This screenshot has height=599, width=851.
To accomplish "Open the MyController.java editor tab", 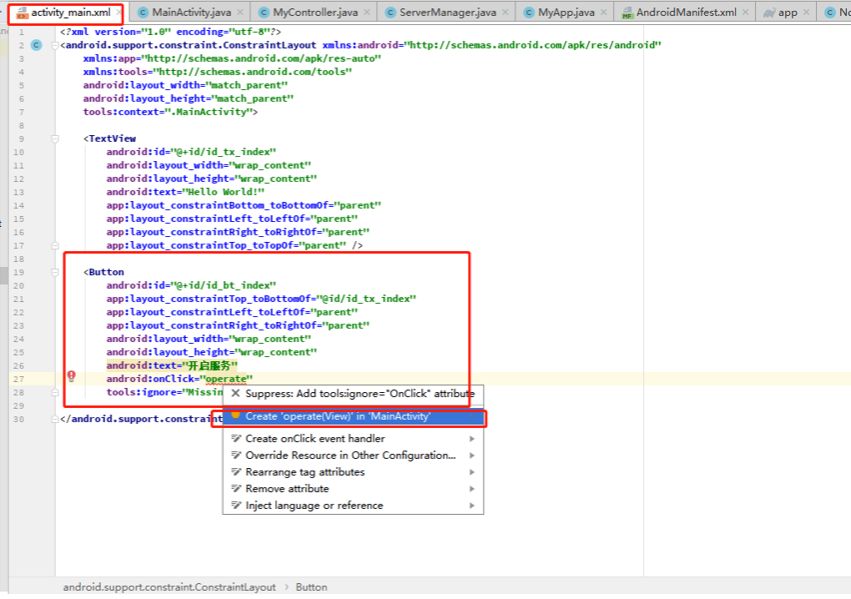I will click(315, 12).
